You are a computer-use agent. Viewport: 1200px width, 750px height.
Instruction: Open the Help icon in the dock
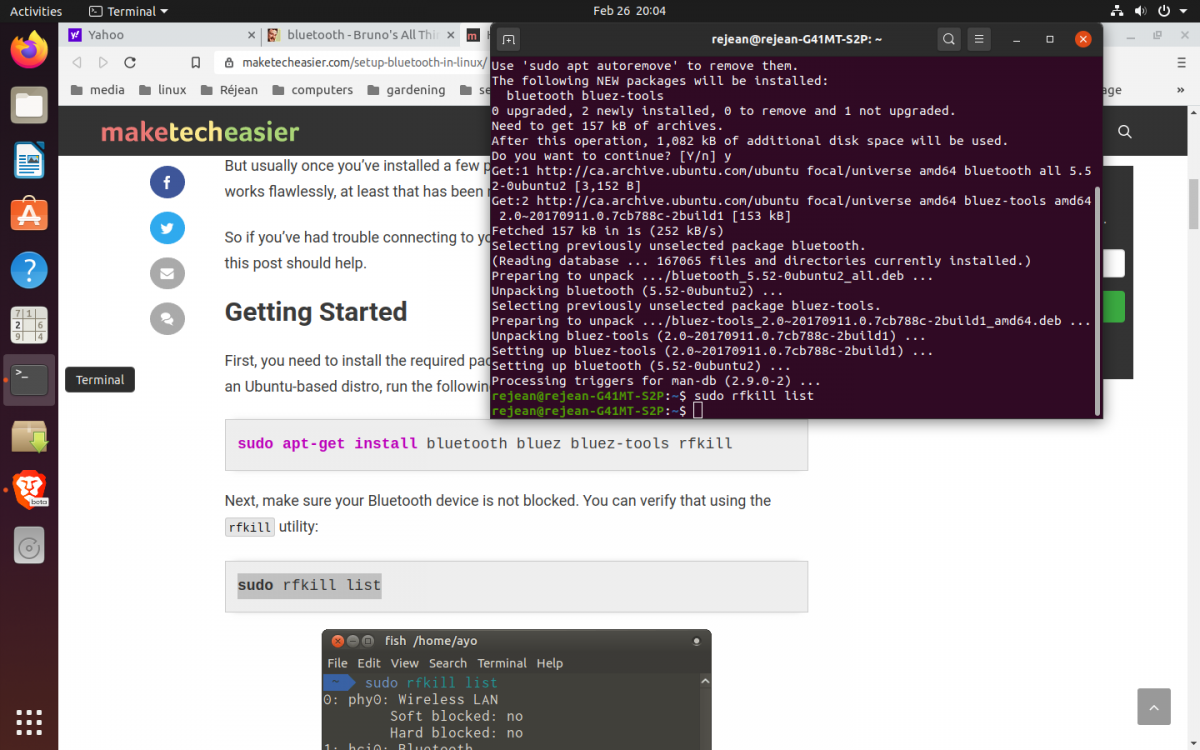point(29,270)
